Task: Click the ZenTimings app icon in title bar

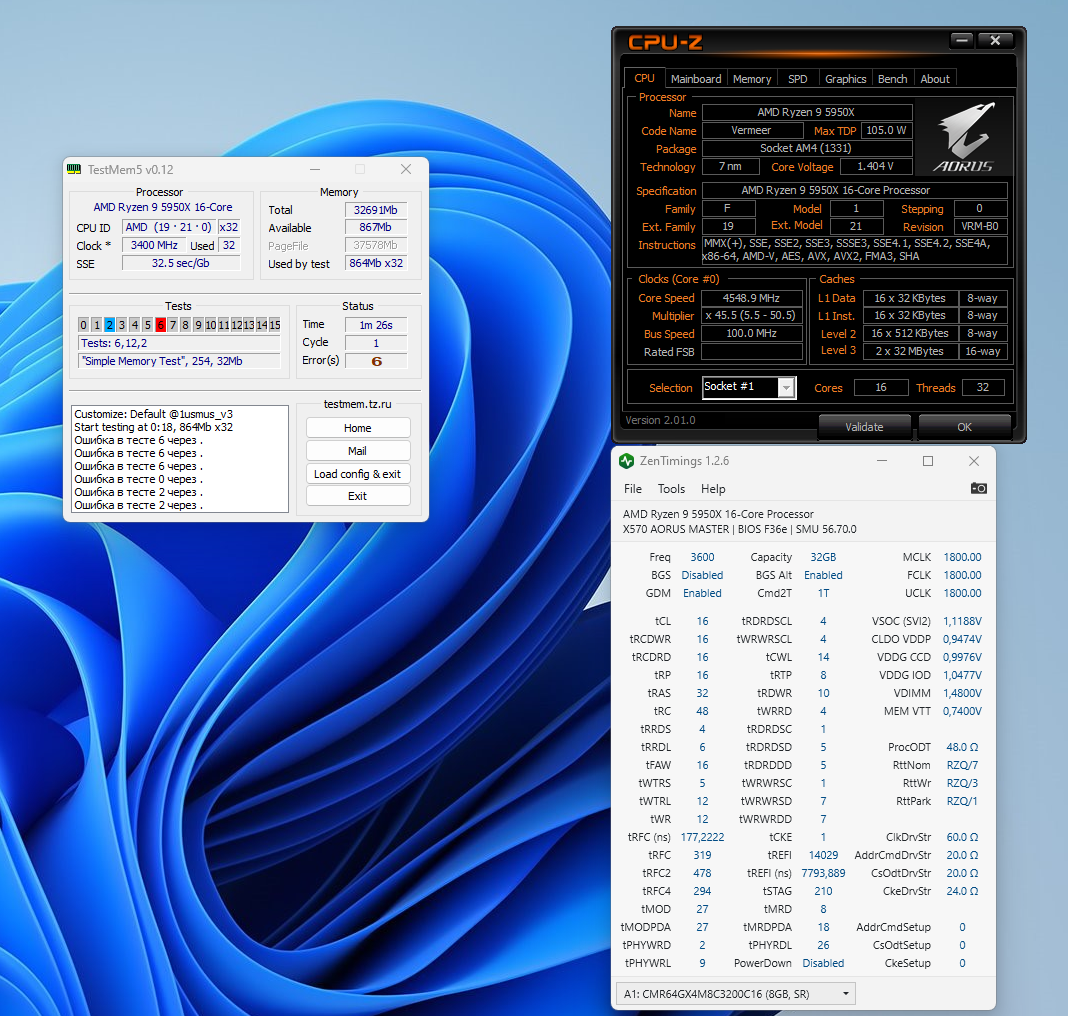Action: (x=626, y=461)
